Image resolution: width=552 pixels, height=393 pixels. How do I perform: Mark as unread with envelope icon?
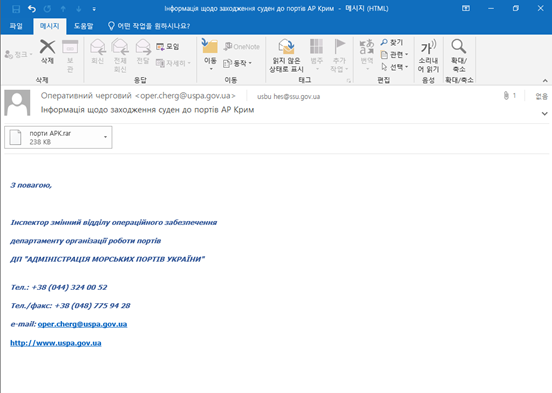(287, 56)
